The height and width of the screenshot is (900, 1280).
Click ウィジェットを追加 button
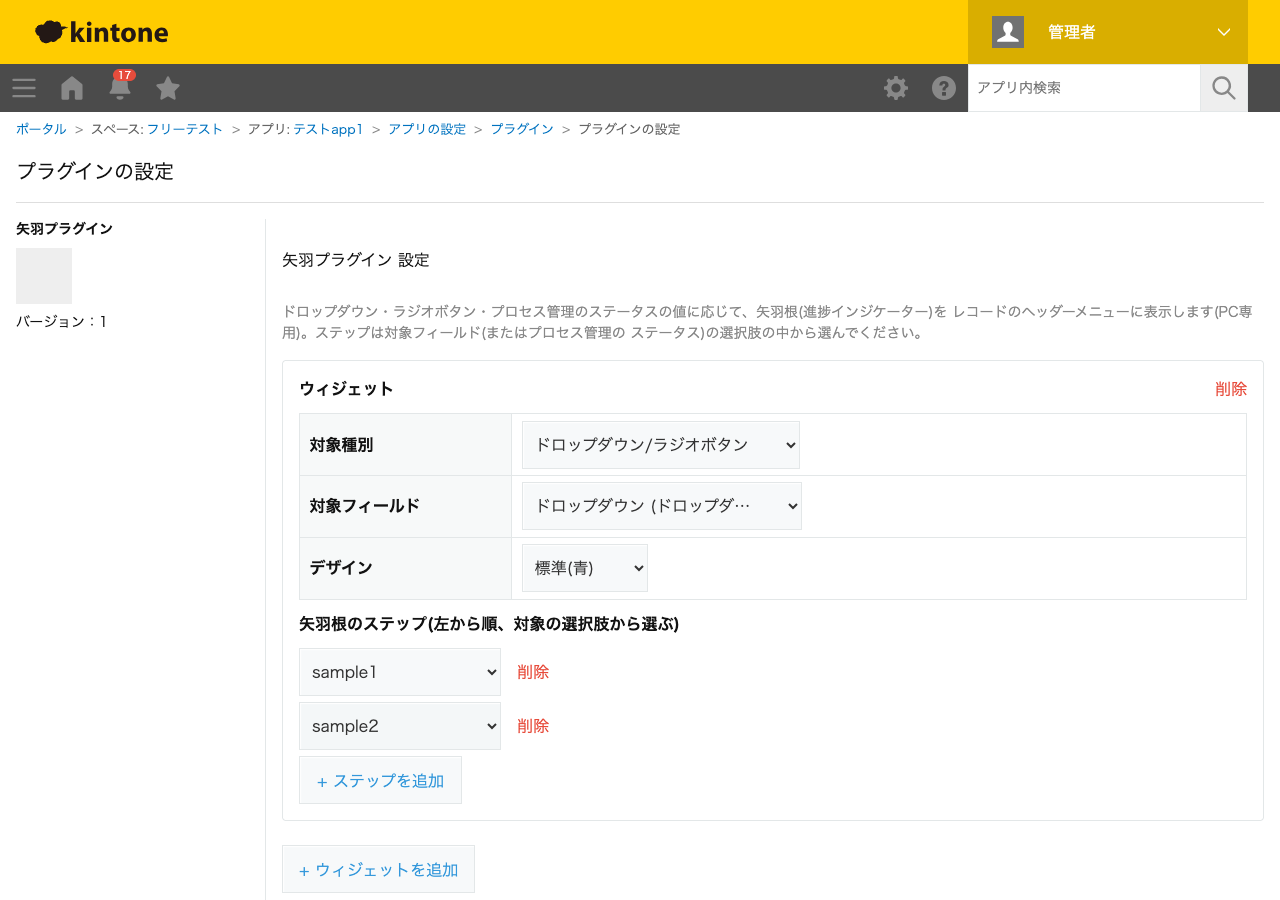click(378, 869)
